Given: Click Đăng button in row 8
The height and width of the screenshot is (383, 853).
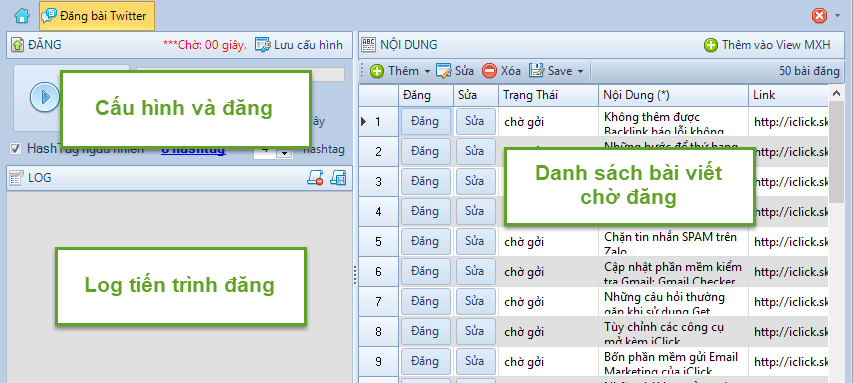Looking at the screenshot, I should pos(425,331).
